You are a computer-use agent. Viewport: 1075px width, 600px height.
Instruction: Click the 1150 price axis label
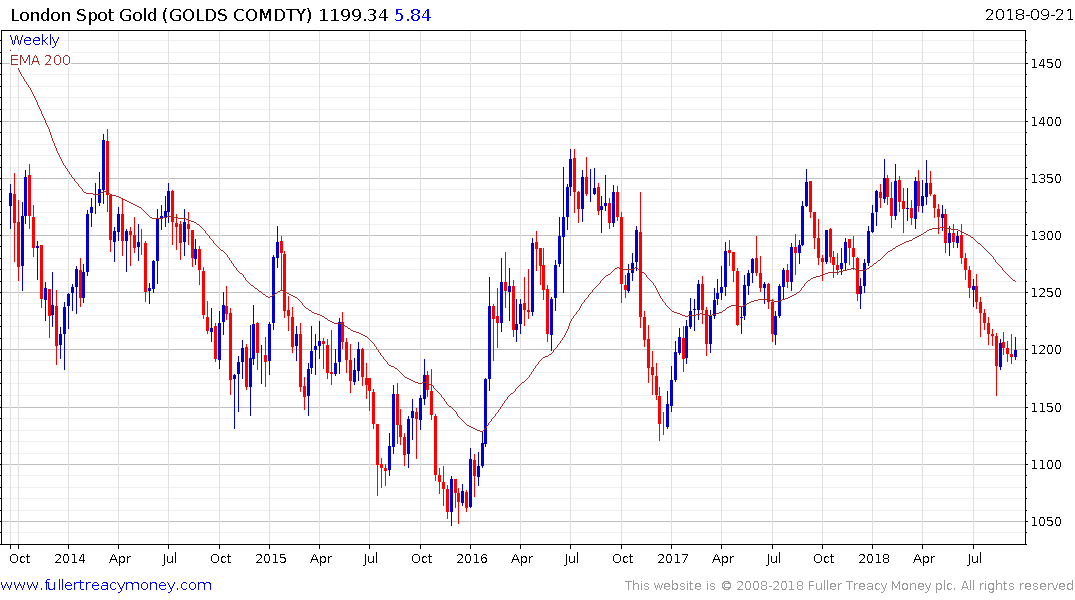click(x=1046, y=407)
